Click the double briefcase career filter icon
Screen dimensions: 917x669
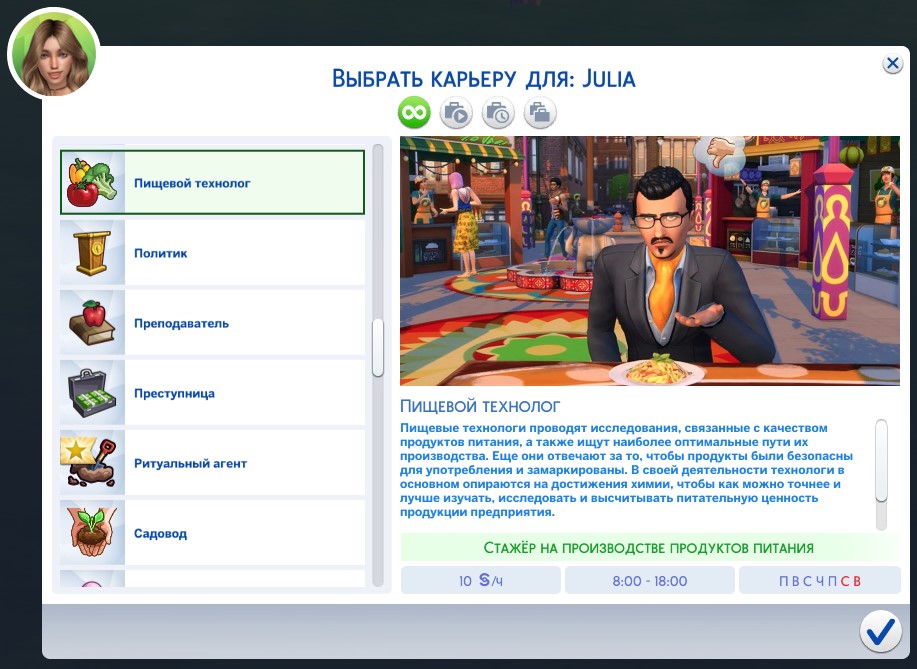[x=540, y=113]
